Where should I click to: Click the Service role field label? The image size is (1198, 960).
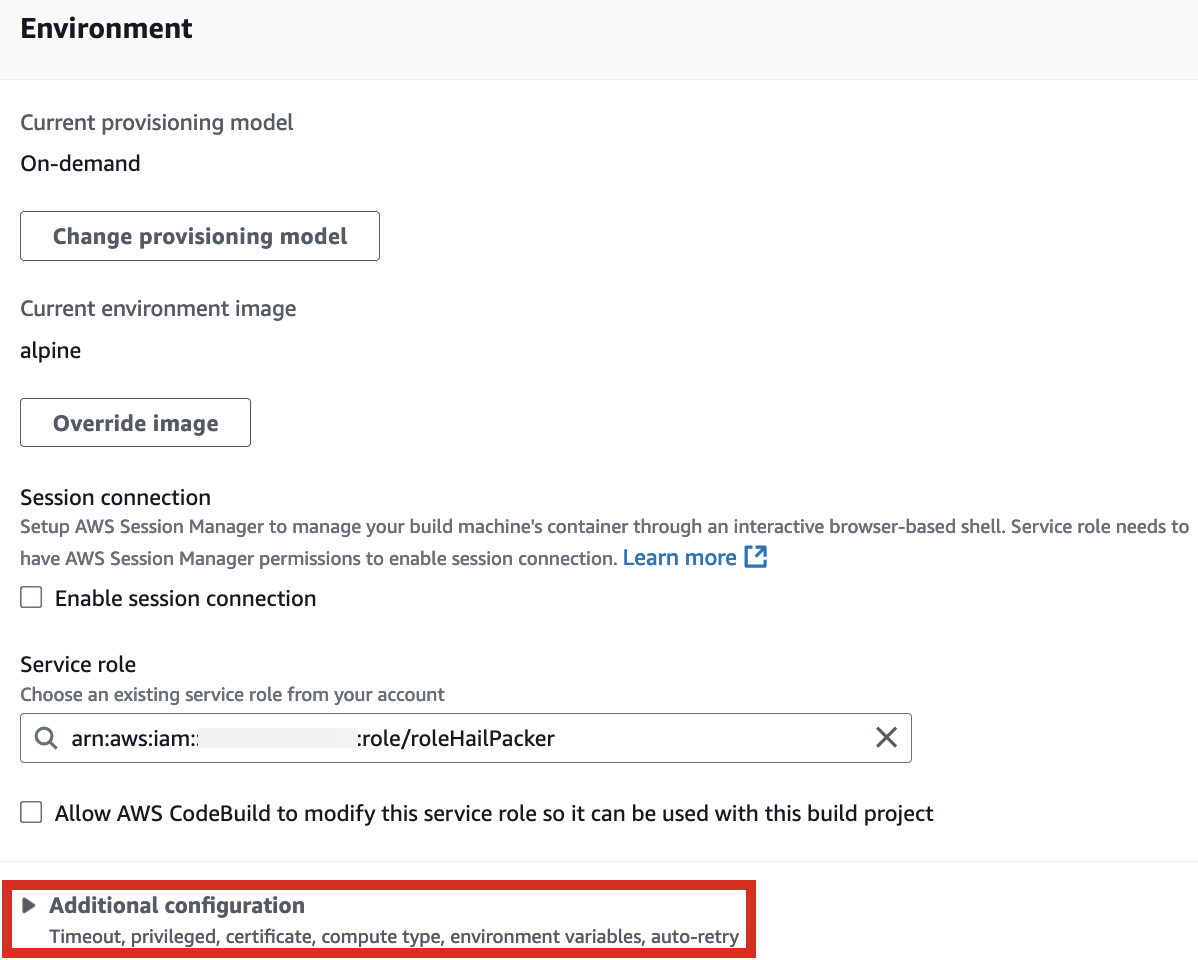pyautogui.click(x=78, y=665)
